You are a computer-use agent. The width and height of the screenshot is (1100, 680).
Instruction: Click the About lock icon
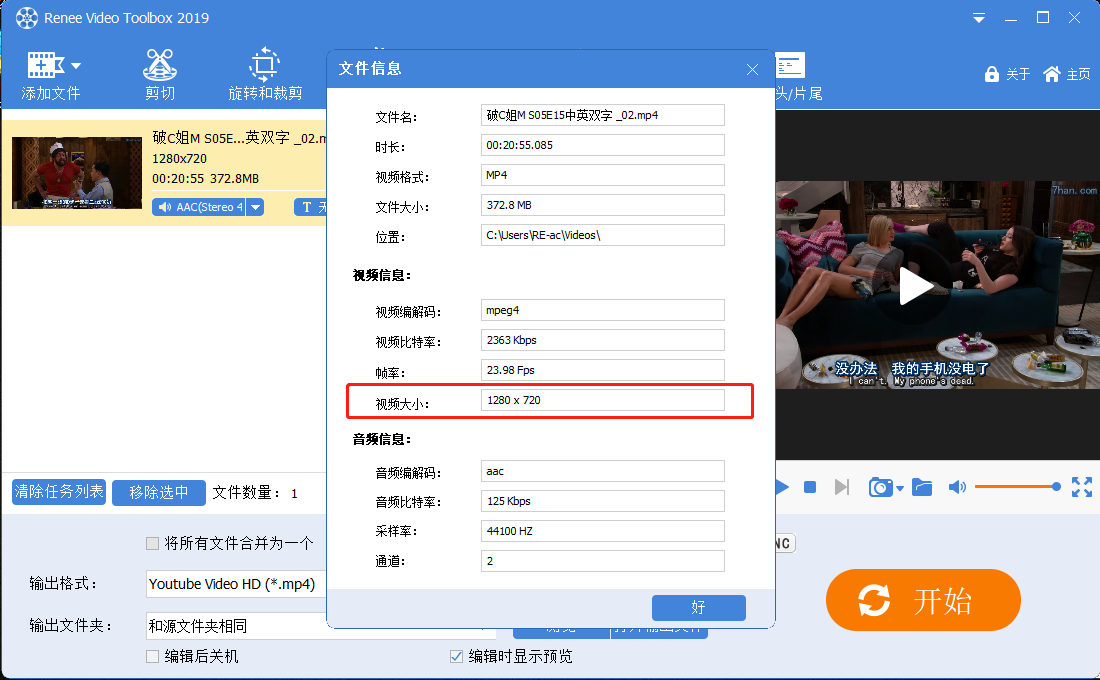[x=991, y=74]
